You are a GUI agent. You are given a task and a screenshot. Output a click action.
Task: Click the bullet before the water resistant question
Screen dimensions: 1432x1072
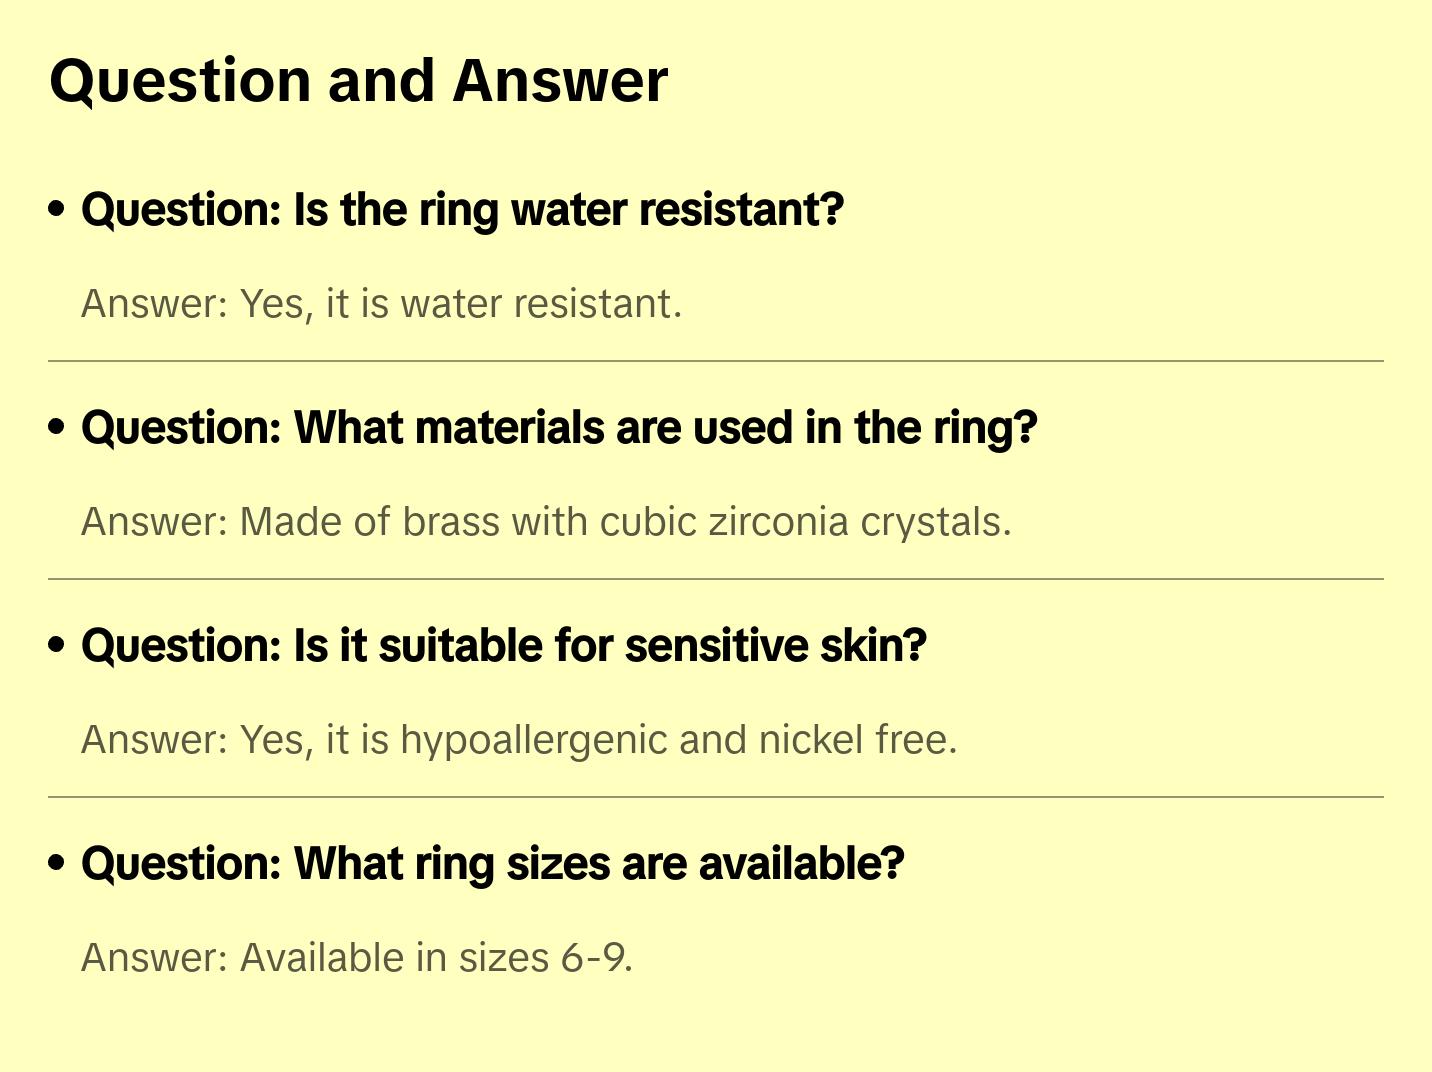point(57,209)
